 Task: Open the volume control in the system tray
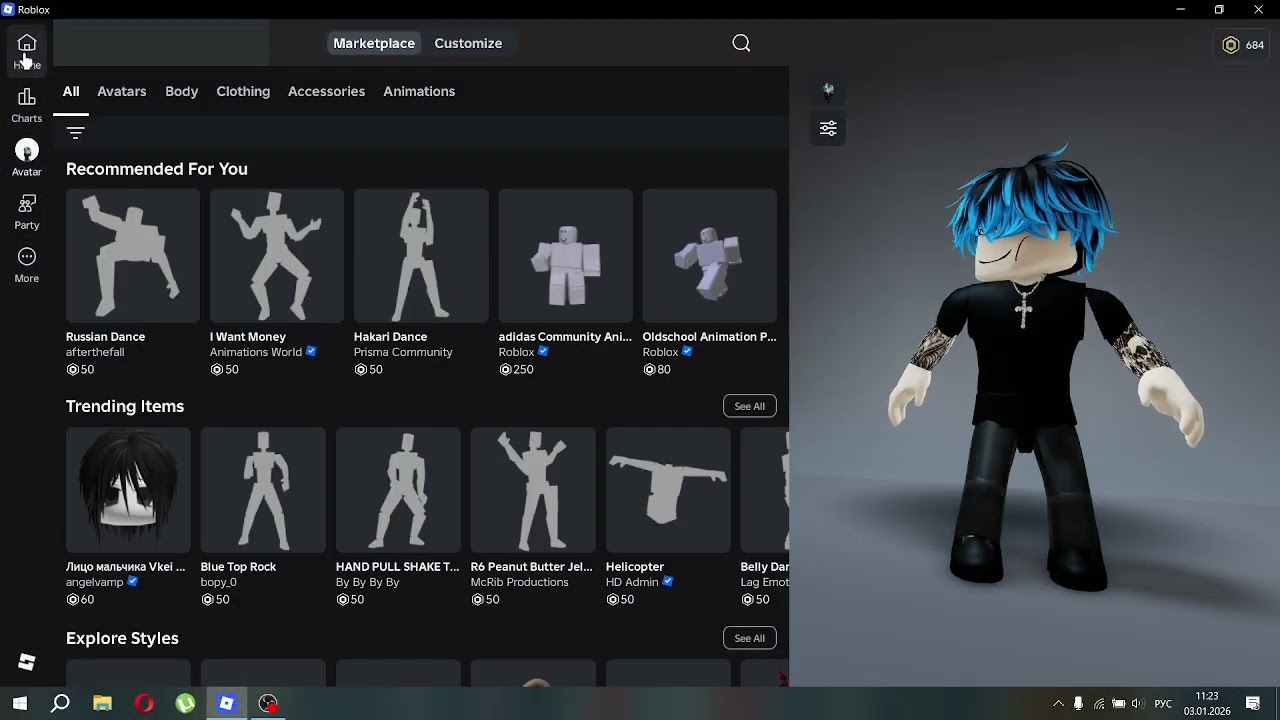coord(1137,704)
